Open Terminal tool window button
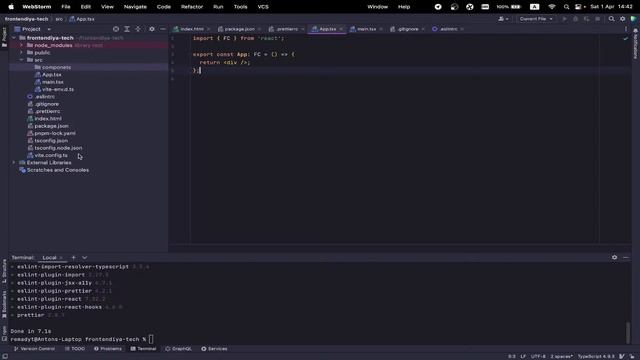 143,349
